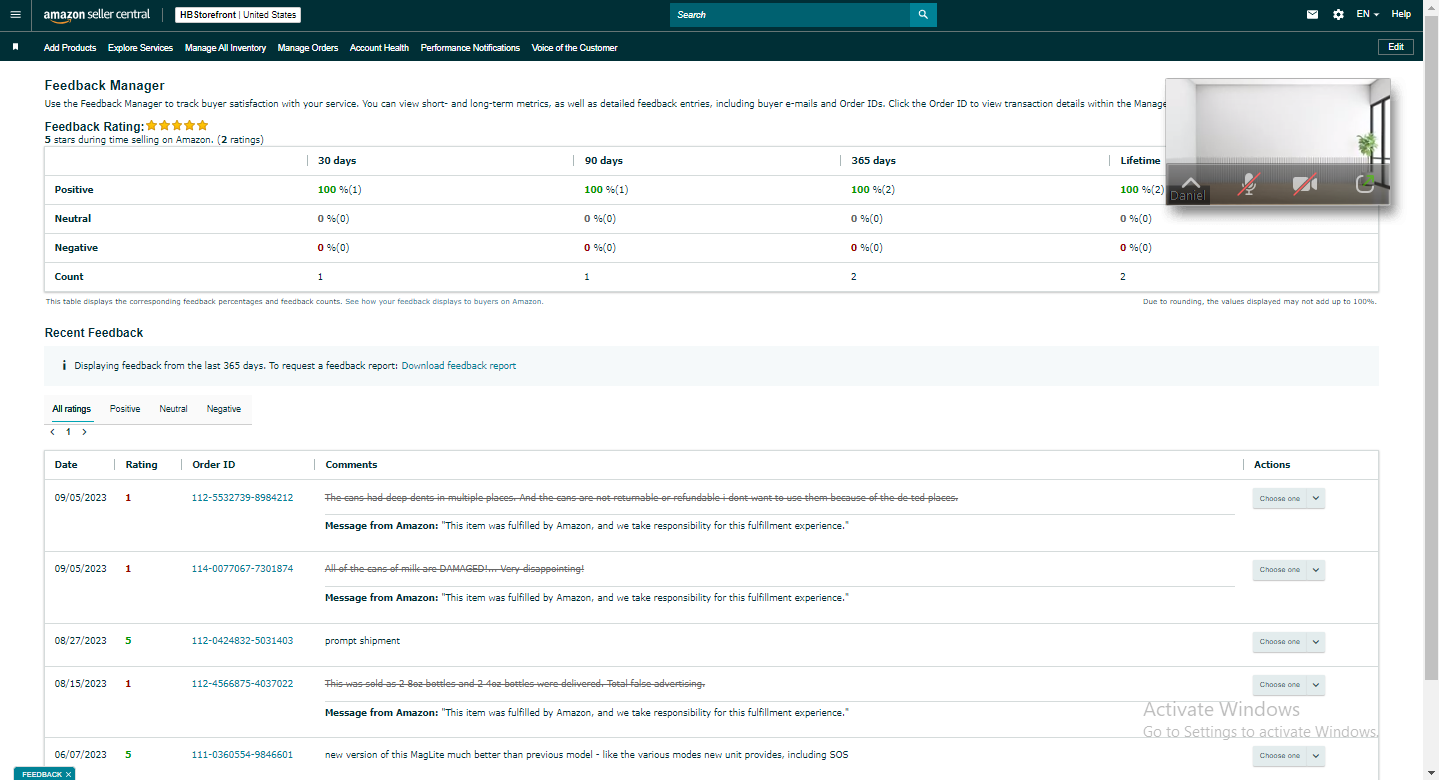Open Choose one dropdown for order 112-0424832-5031403
Image resolution: width=1439 pixels, height=780 pixels.
coord(1289,642)
